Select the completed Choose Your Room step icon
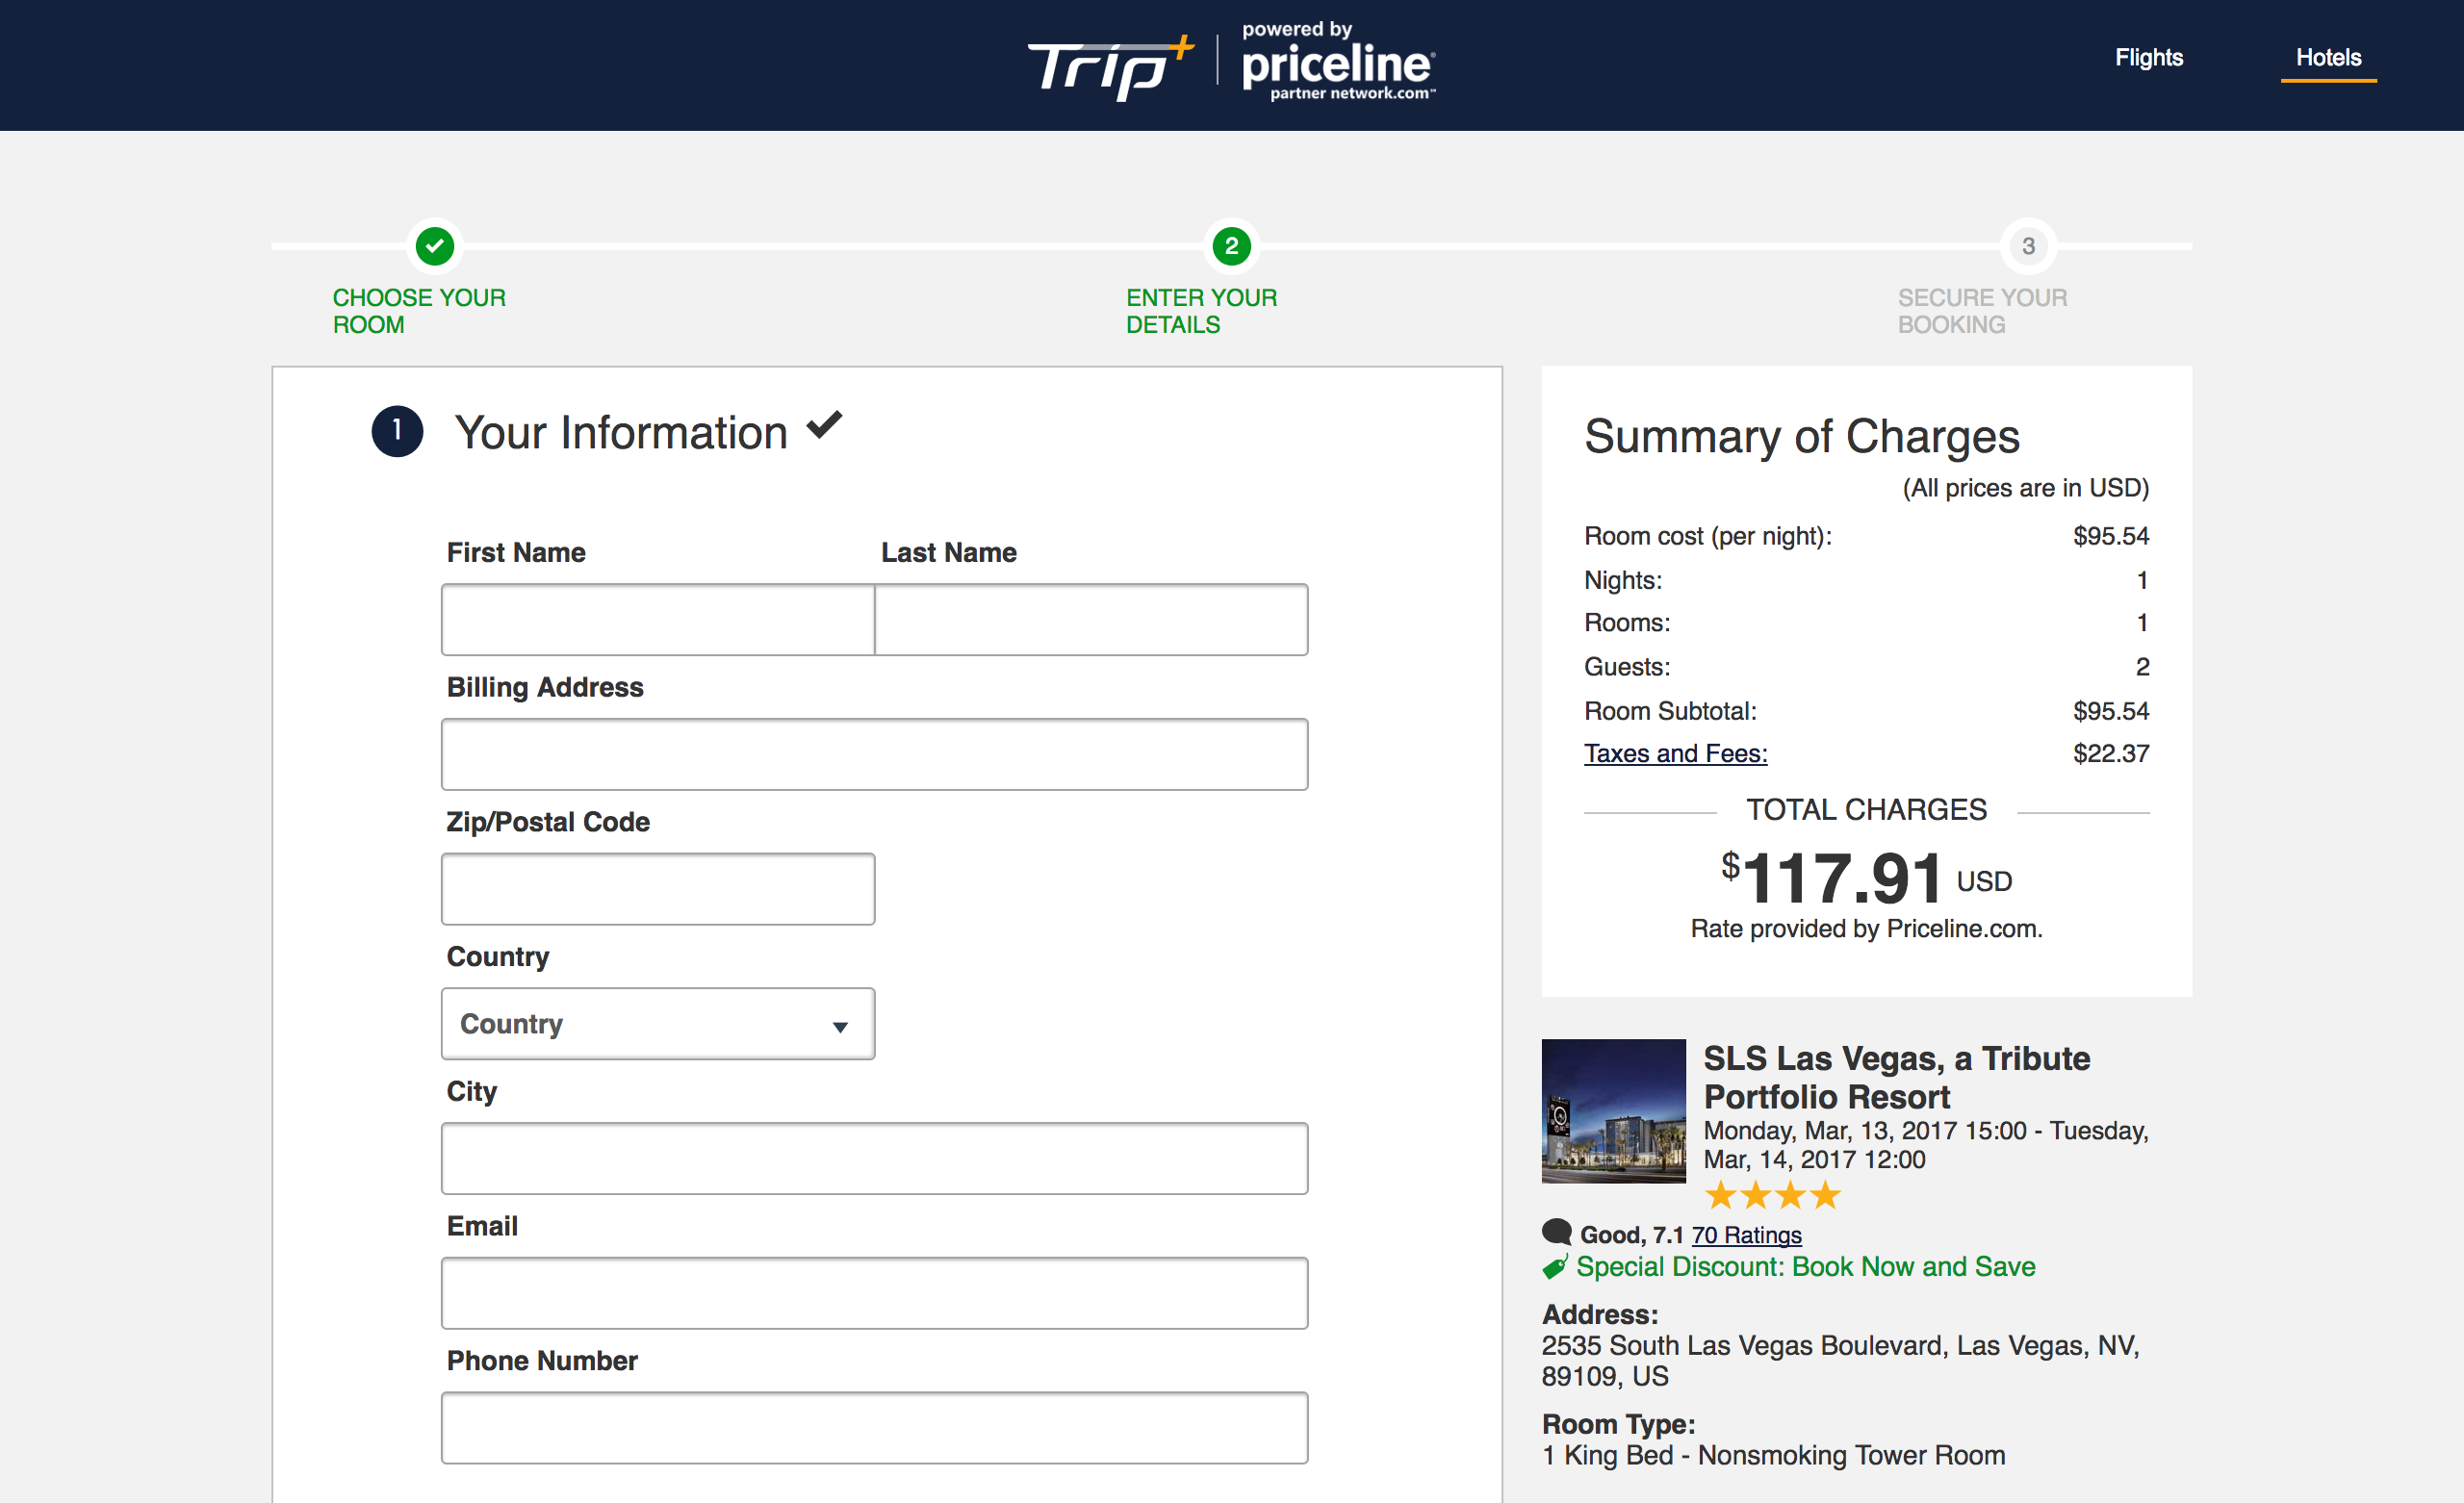The height and width of the screenshot is (1503, 2464). point(435,246)
